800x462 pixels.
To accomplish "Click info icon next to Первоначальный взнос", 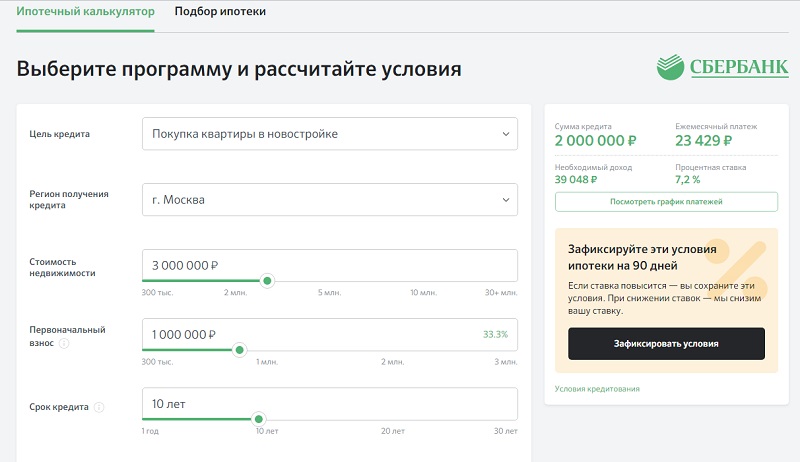I will click(64, 343).
